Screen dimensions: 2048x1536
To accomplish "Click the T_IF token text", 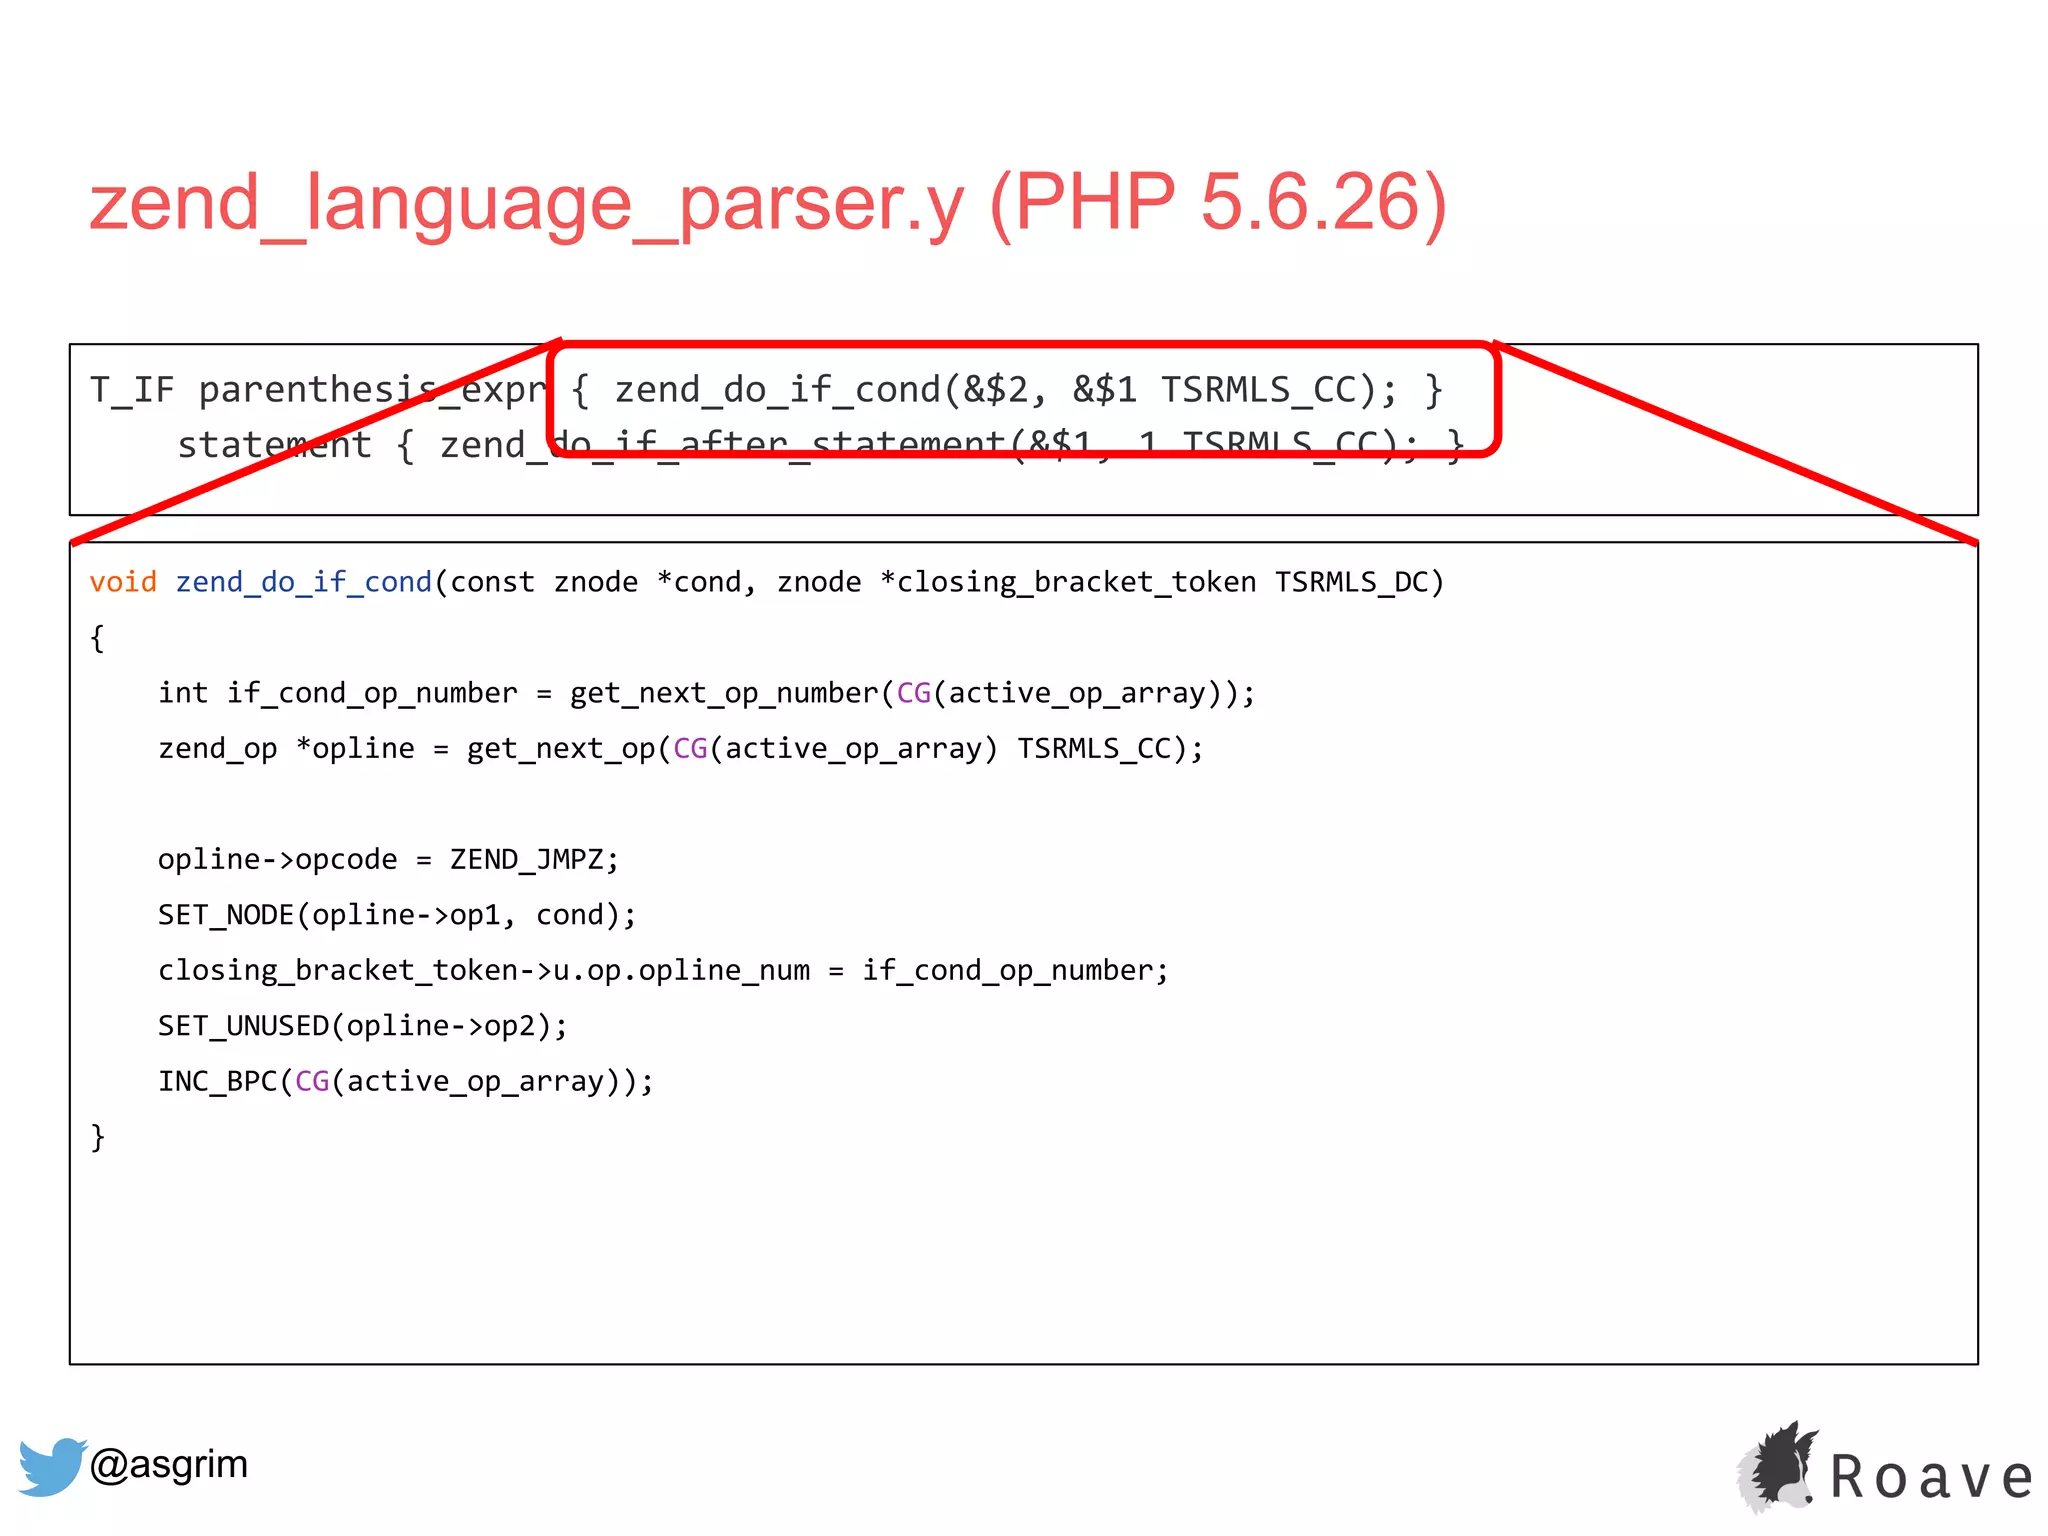I will pos(132,390).
